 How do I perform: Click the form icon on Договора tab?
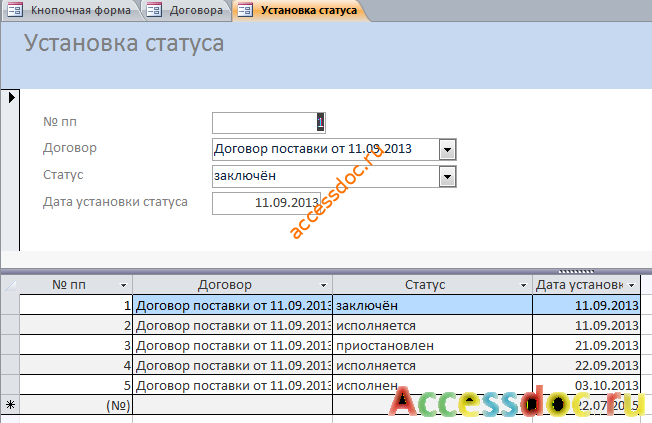(x=154, y=10)
